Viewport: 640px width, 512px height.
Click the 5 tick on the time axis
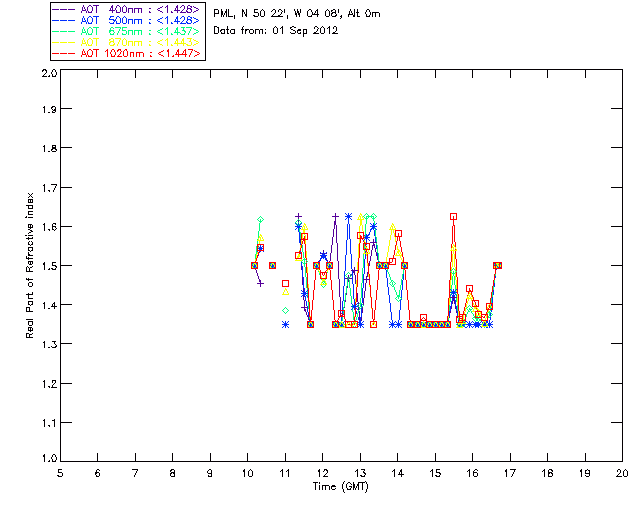coord(60,472)
